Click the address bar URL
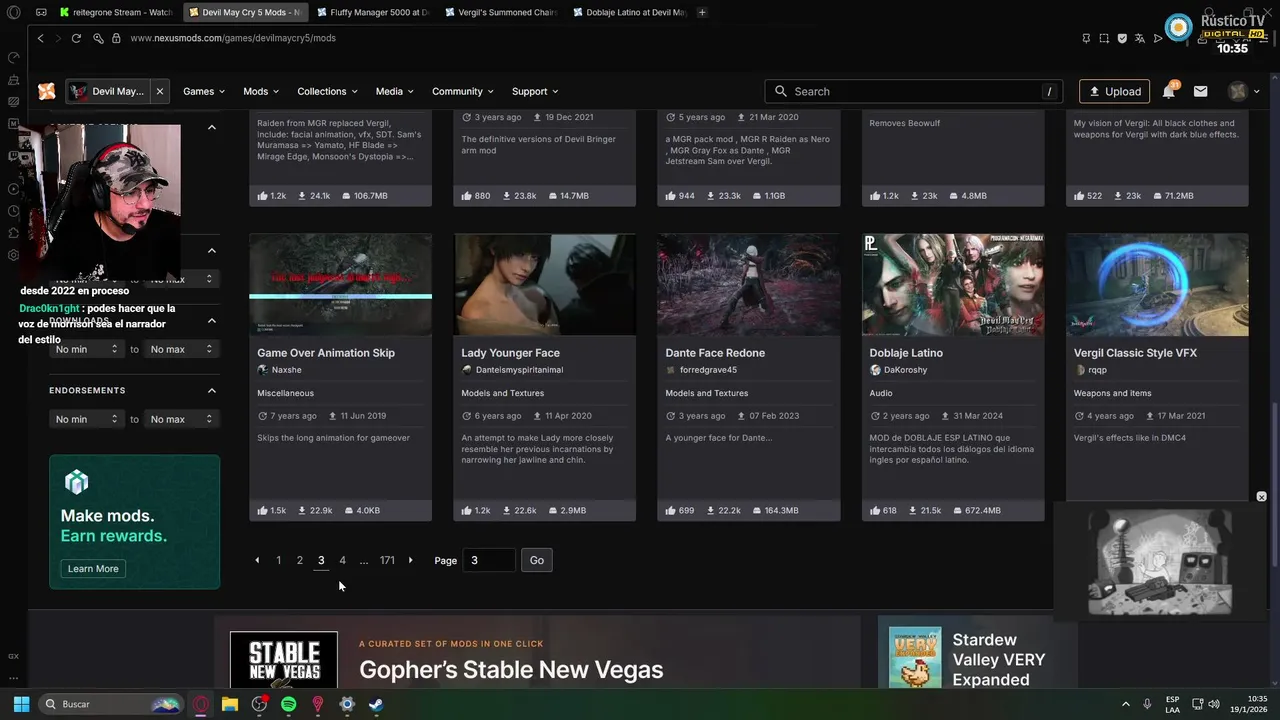Image resolution: width=1280 pixels, height=720 pixels. point(232,38)
